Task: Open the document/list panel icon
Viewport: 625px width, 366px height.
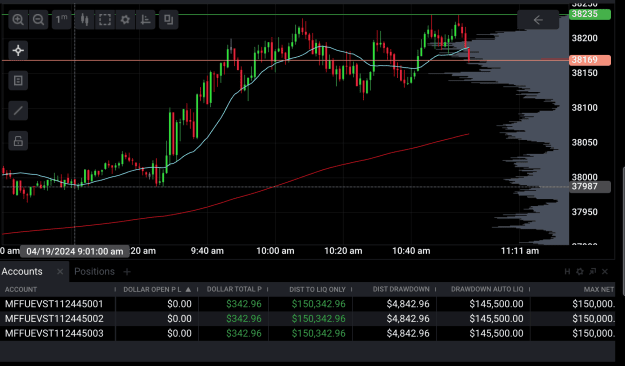Action: [x=18, y=81]
